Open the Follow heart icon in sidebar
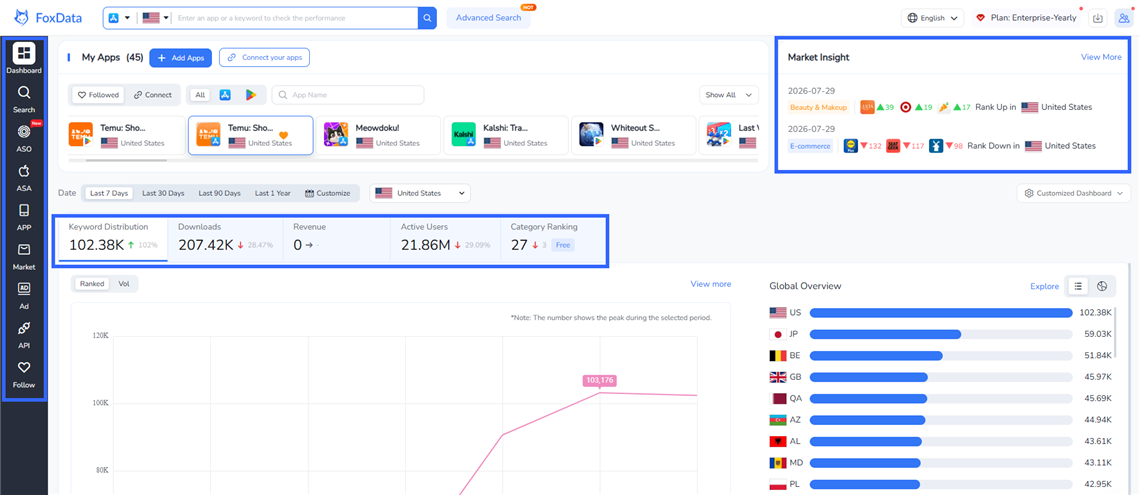The width and height of the screenshot is (1140, 495). [24, 368]
